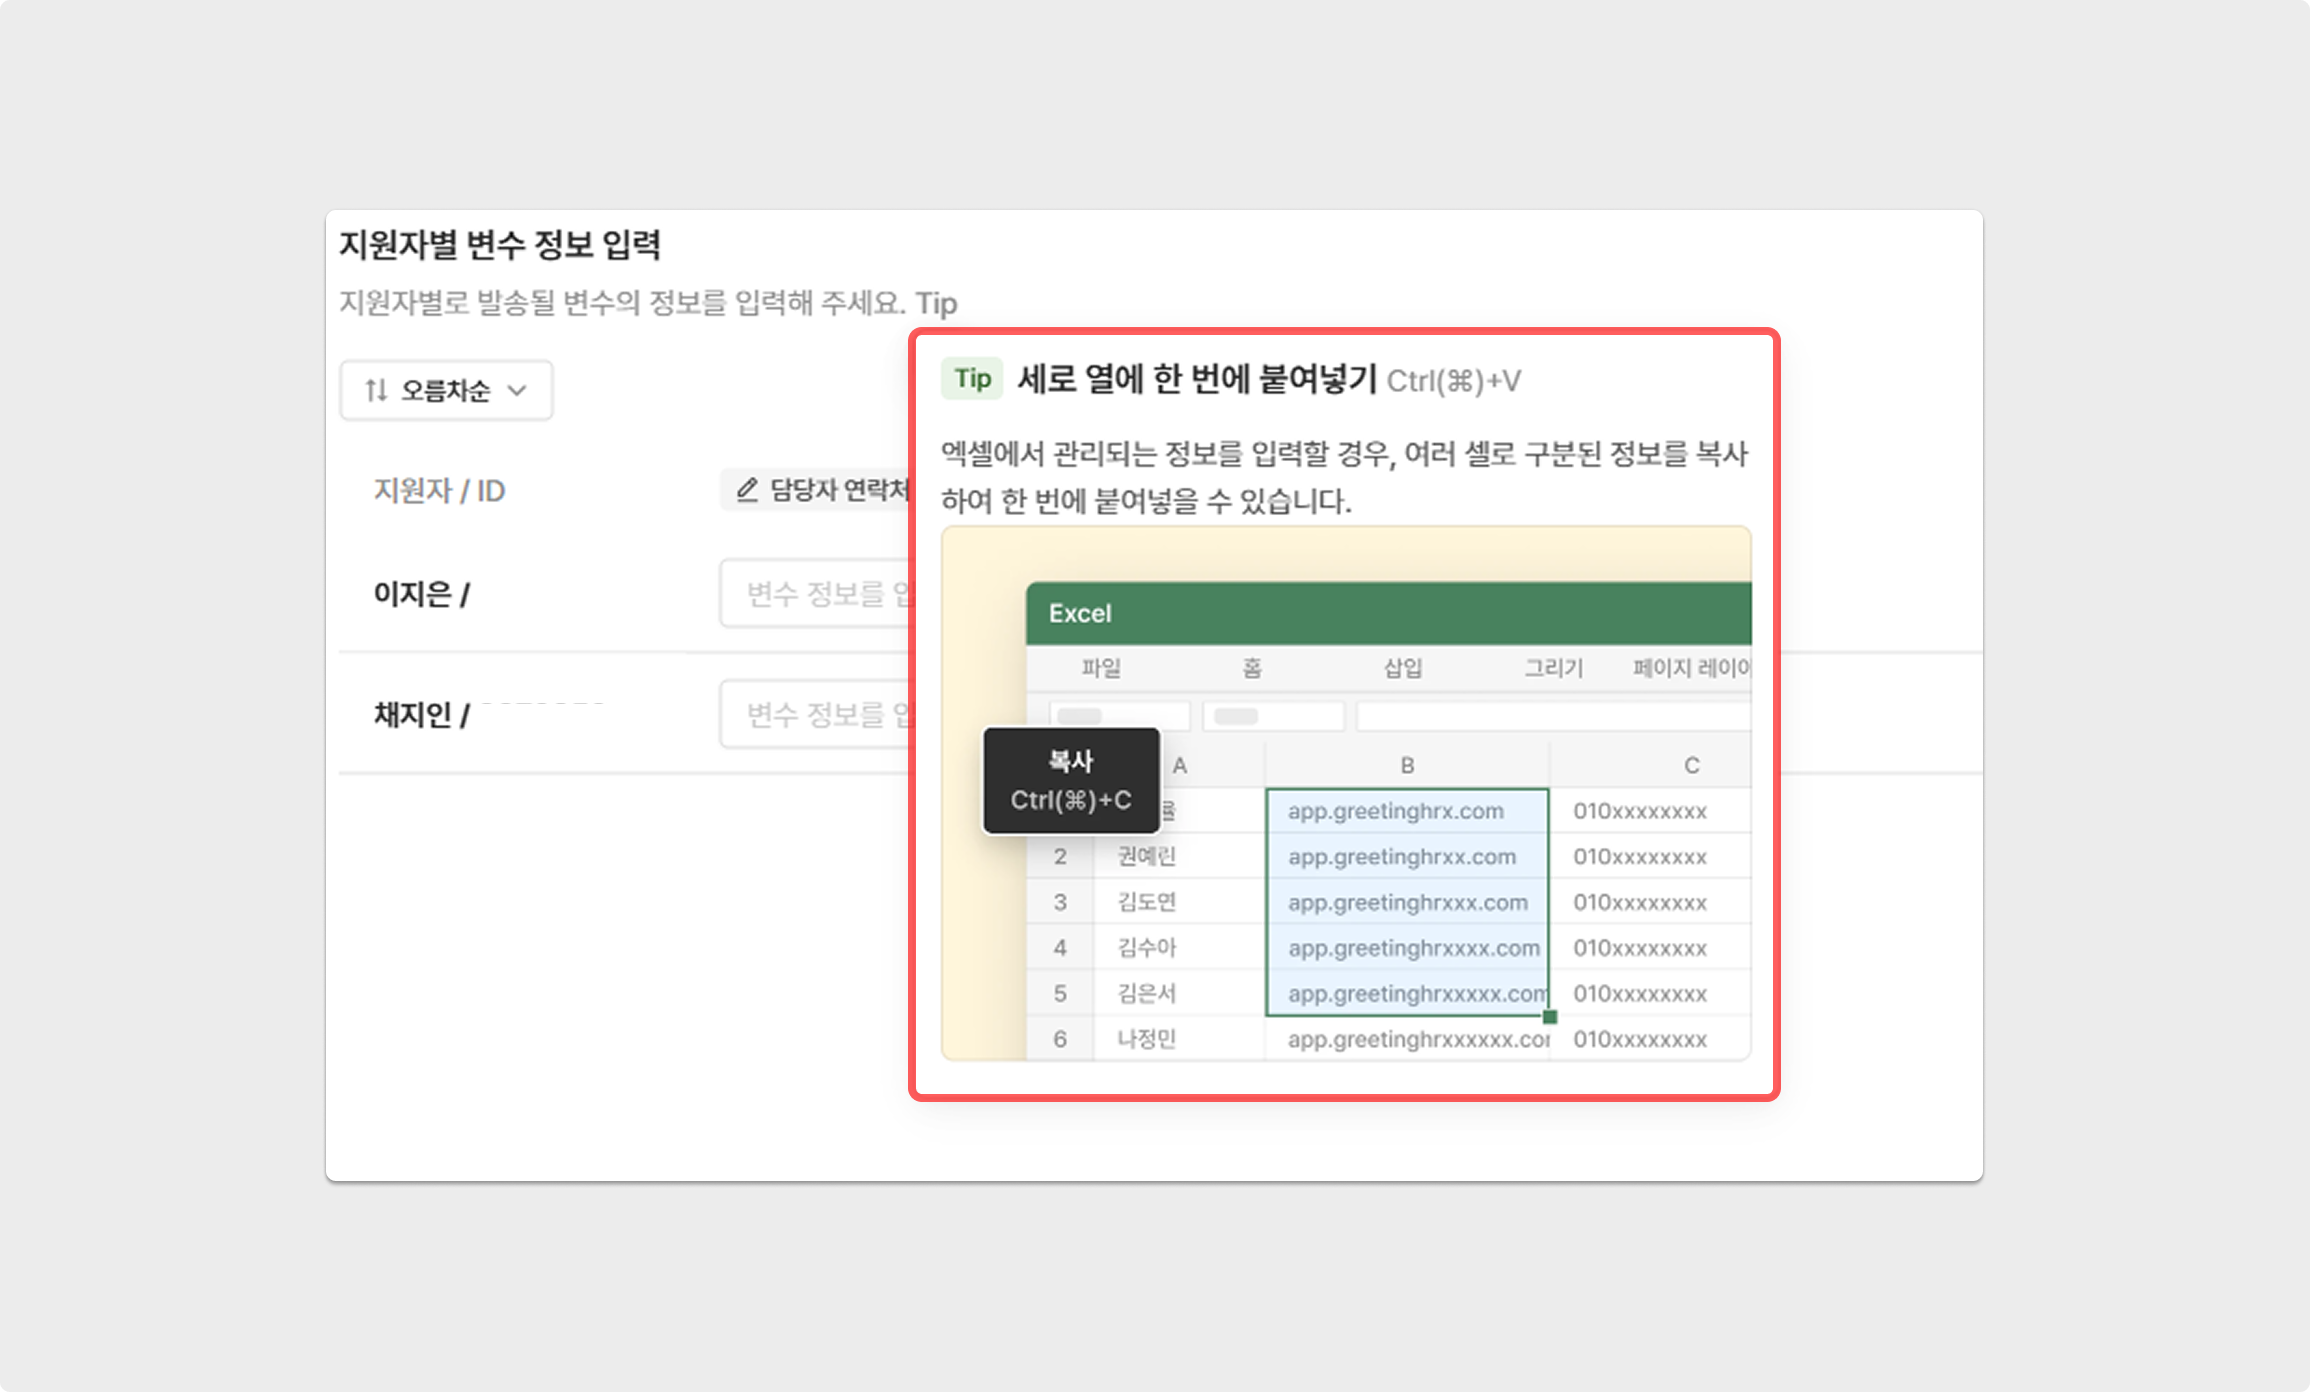
Task: Click applicant name 이지은
Action: (x=413, y=594)
